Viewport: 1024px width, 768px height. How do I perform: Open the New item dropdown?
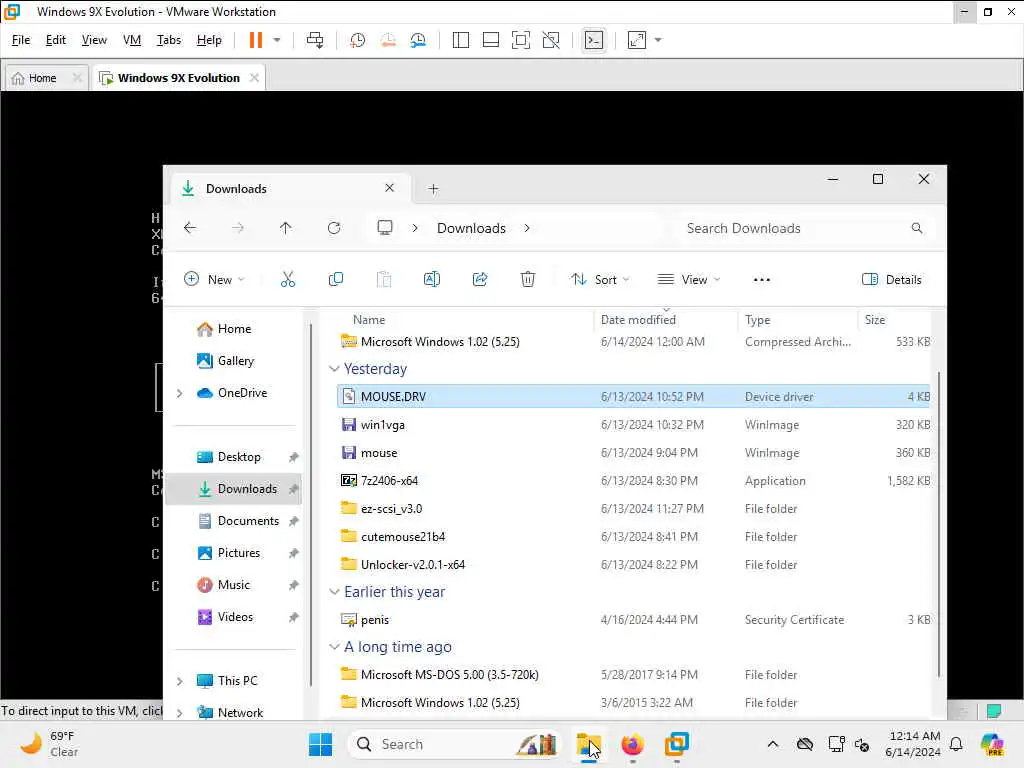(x=214, y=280)
